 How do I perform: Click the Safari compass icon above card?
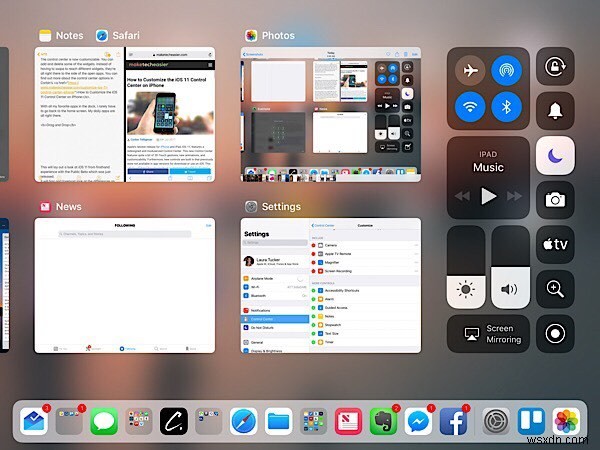point(102,36)
